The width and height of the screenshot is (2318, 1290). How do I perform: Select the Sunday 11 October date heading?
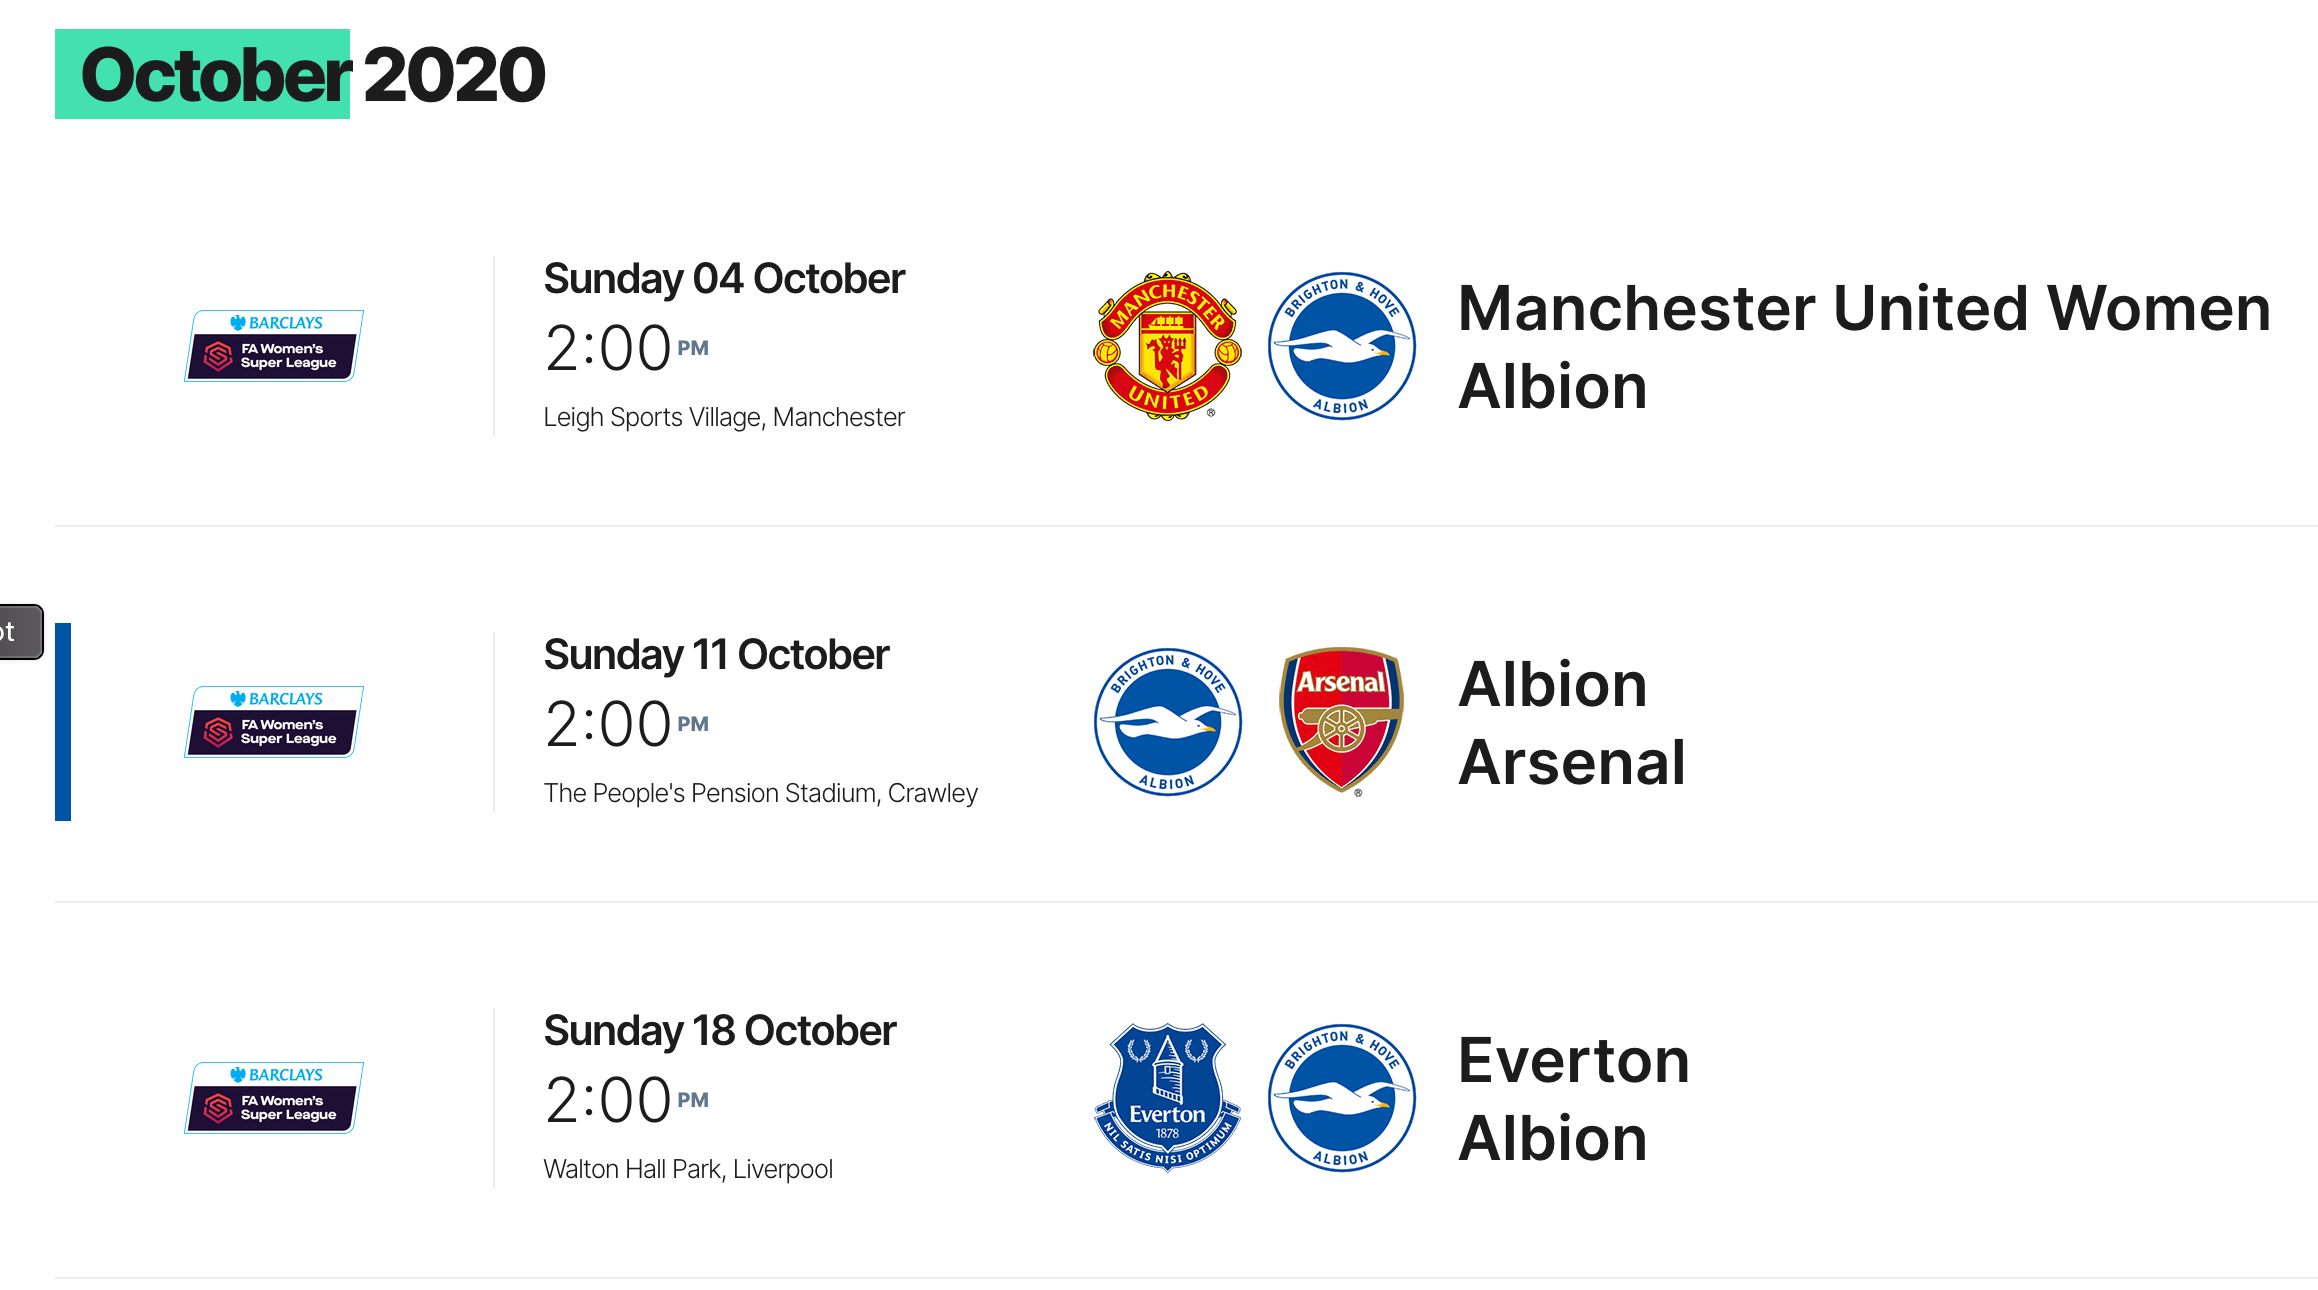tap(716, 655)
